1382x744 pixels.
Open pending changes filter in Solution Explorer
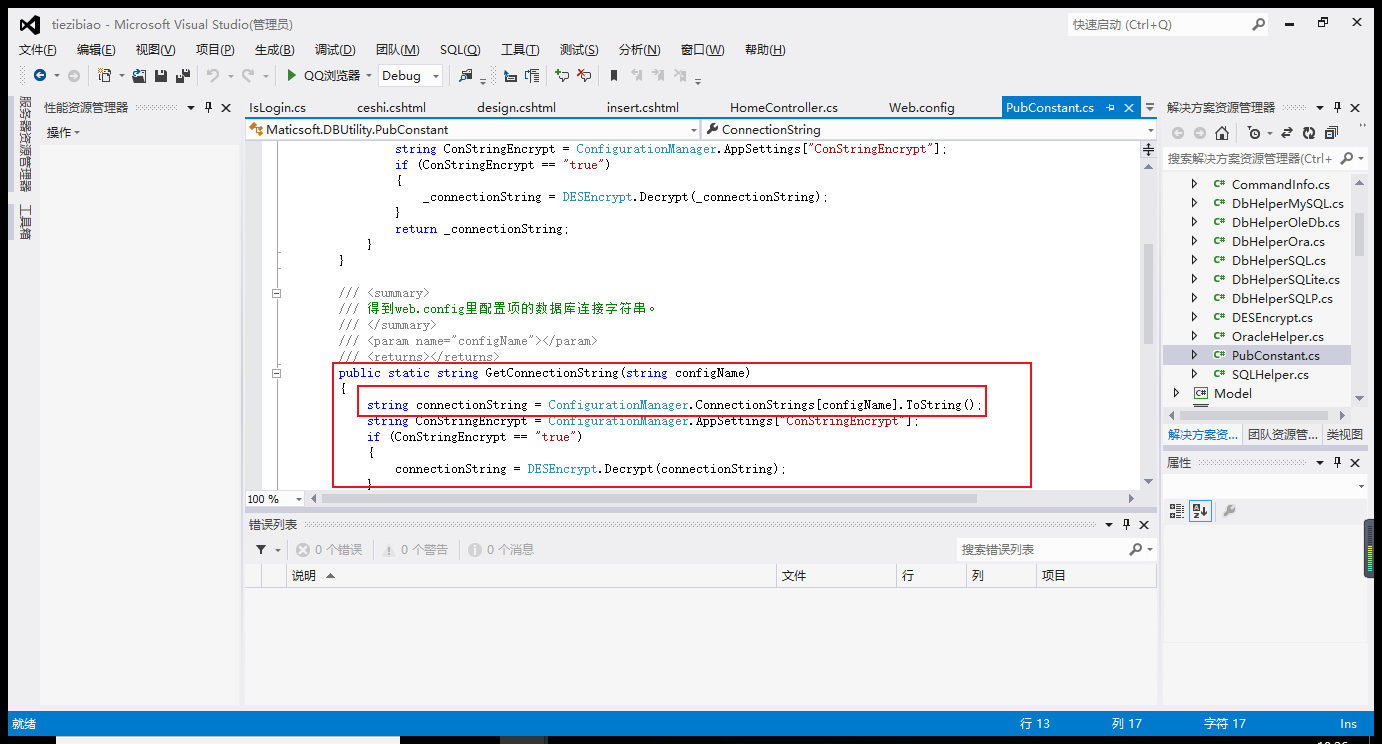click(1254, 133)
